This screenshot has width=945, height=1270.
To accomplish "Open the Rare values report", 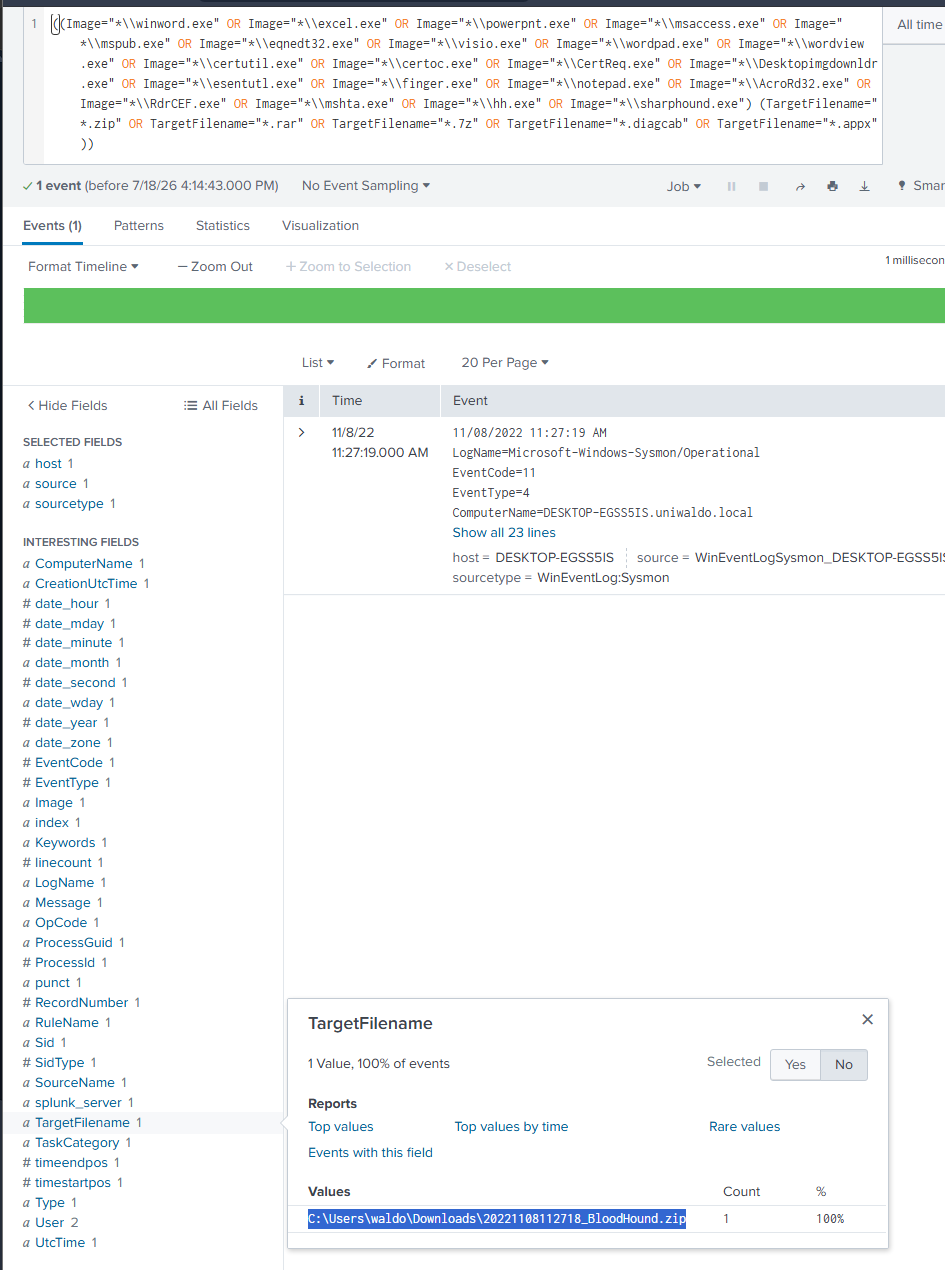I will point(745,1126).
